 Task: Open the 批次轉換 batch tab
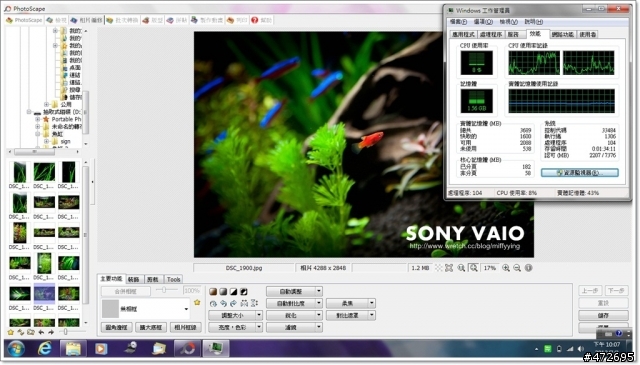(122, 20)
